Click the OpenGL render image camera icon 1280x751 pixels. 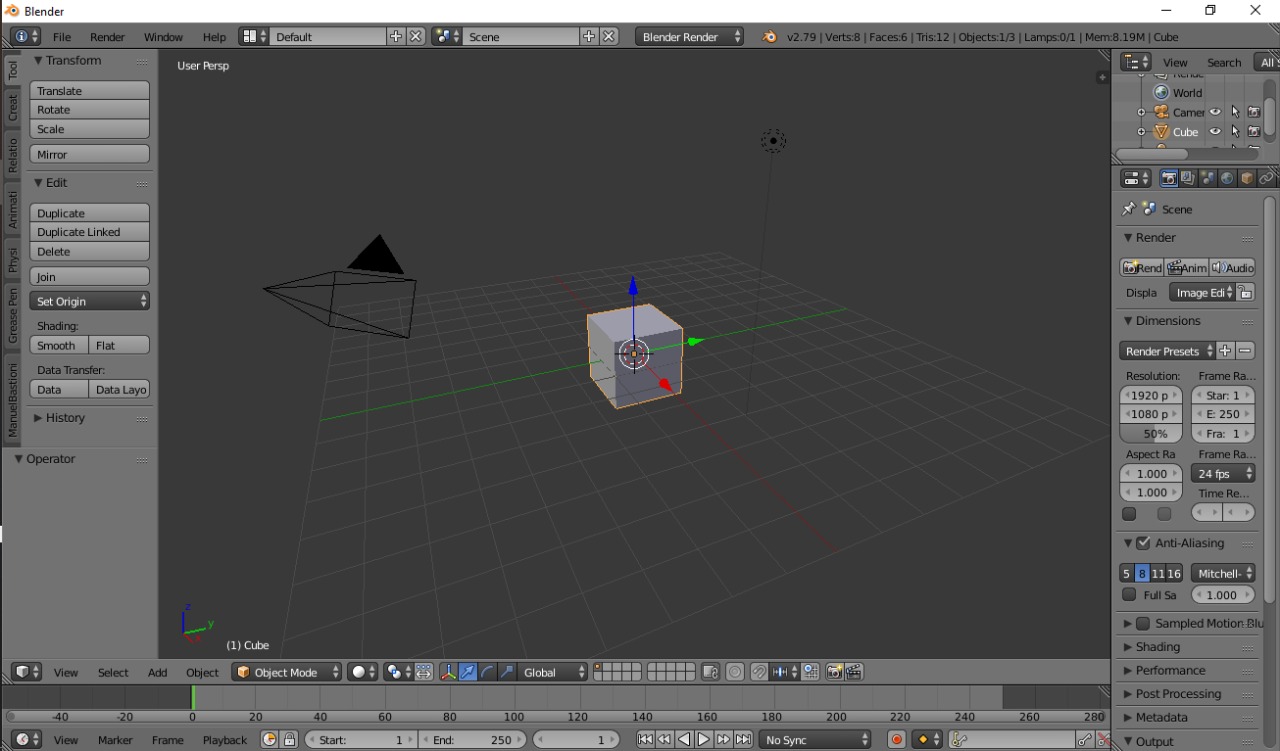click(834, 672)
